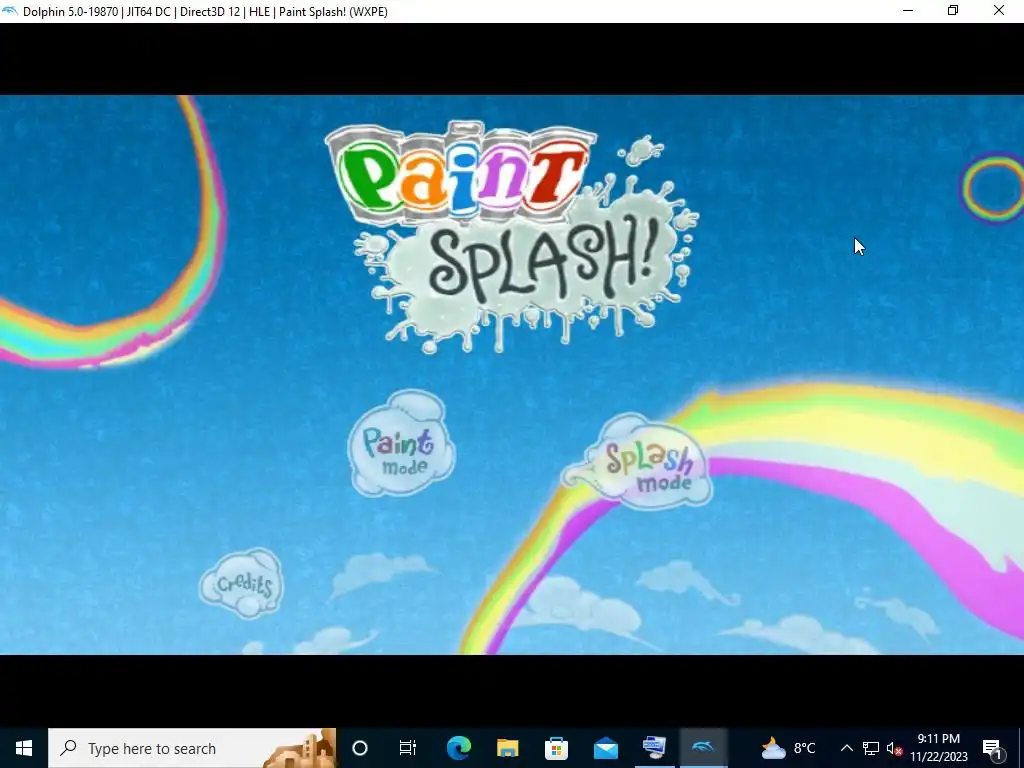Open Cortana circle icon

coord(360,748)
